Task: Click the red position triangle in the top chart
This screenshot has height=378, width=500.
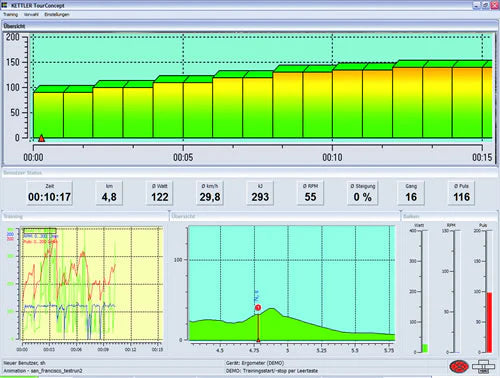Action: tap(41, 138)
